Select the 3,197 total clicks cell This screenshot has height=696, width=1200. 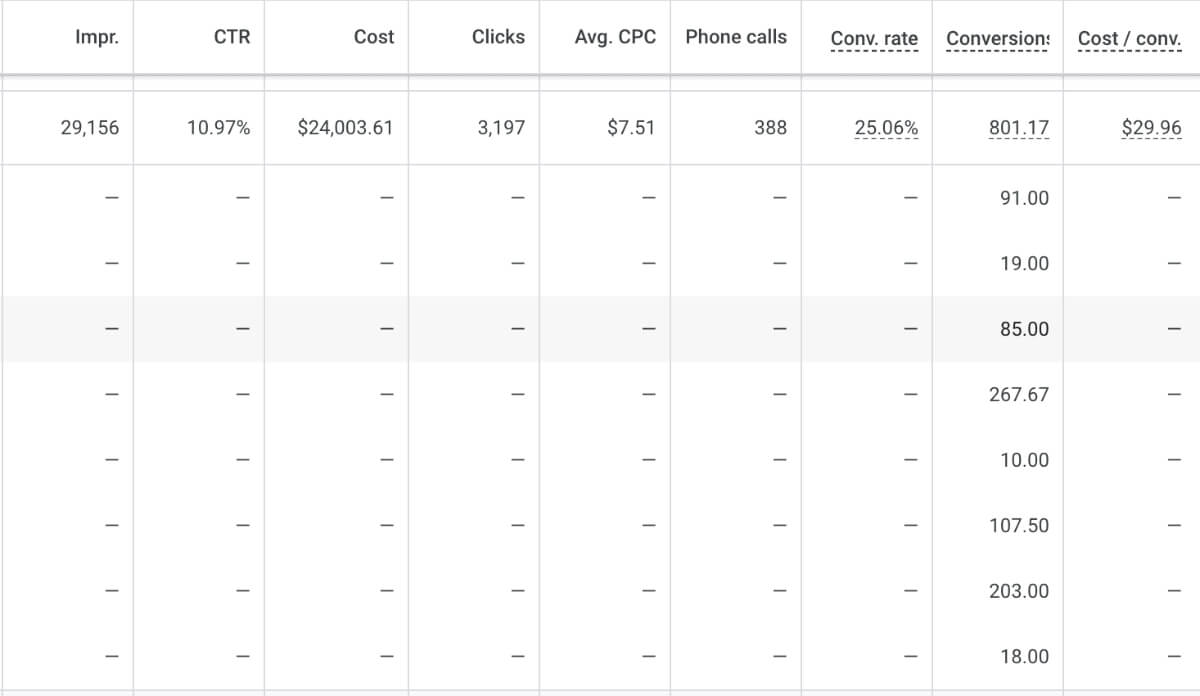[x=498, y=128]
